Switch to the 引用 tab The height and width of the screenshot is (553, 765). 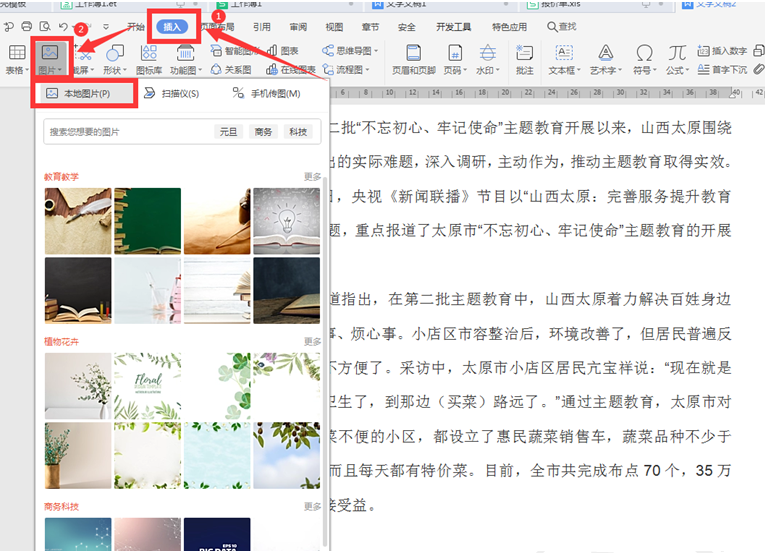[262, 27]
